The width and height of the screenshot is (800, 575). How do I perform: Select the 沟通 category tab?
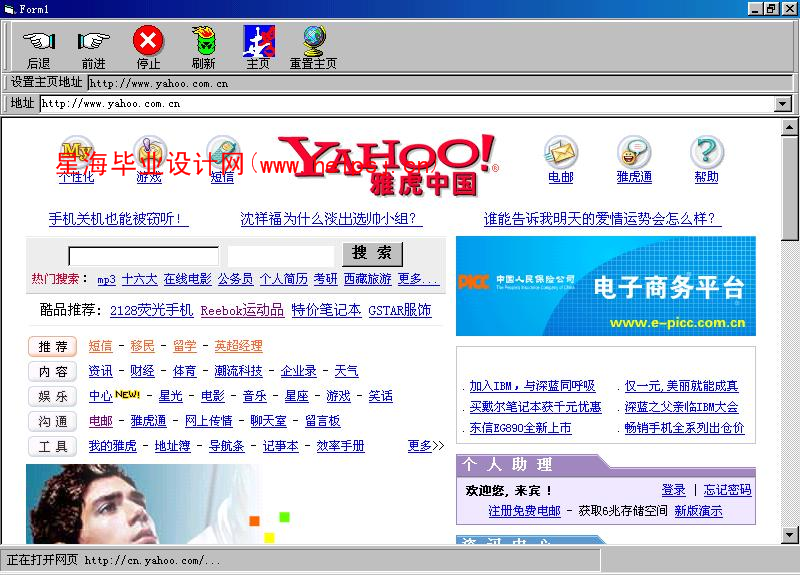[x=53, y=421]
